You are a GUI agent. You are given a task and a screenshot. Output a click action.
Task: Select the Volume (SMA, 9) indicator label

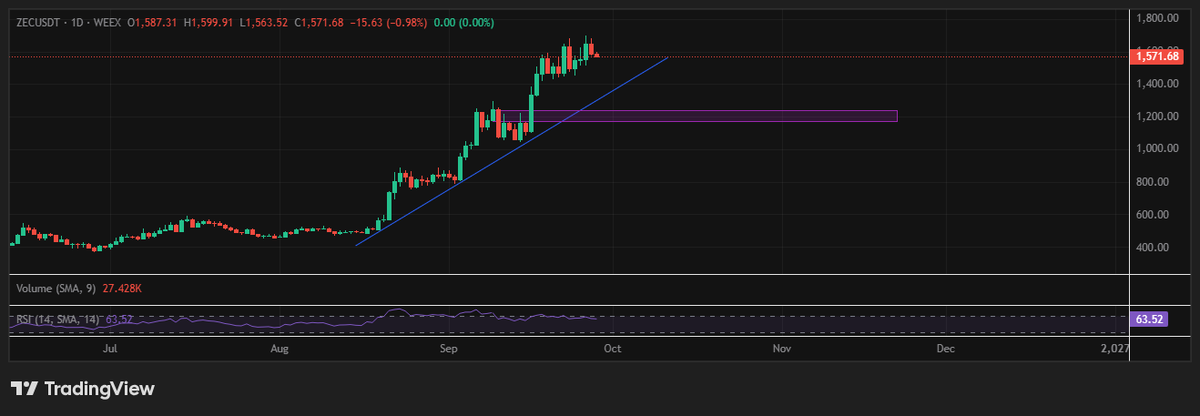[x=56, y=288]
